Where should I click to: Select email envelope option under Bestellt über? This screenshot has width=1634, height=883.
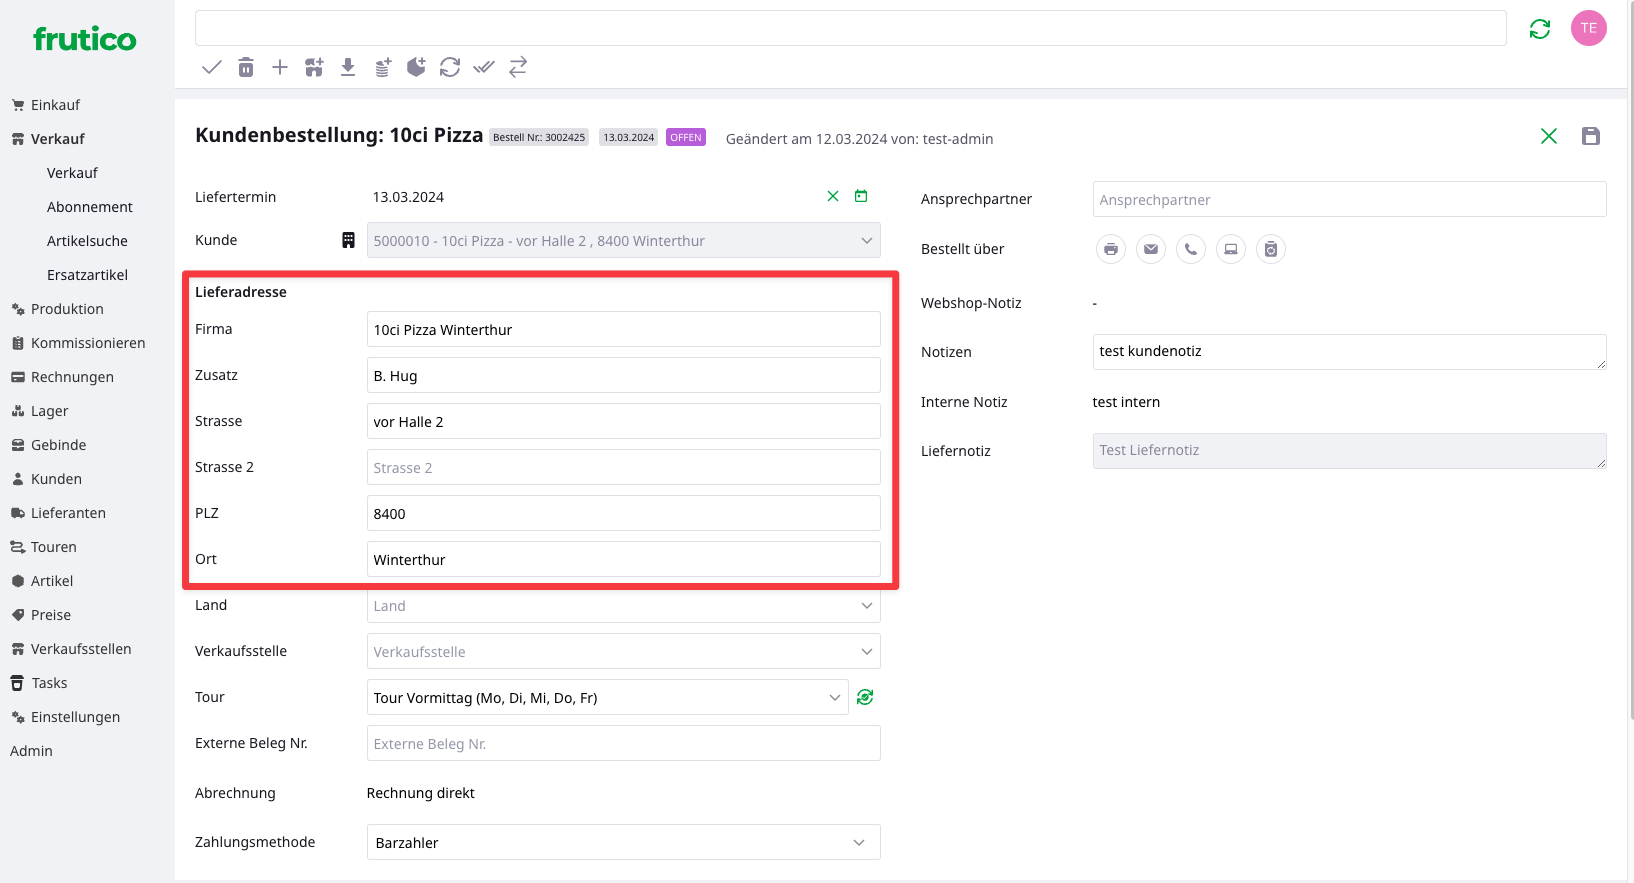click(x=1150, y=249)
